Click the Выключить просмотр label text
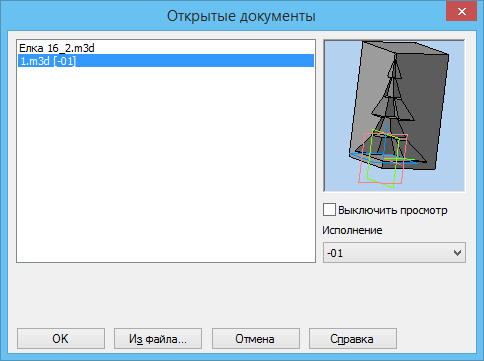The image size is (484, 361). (393, 210)
